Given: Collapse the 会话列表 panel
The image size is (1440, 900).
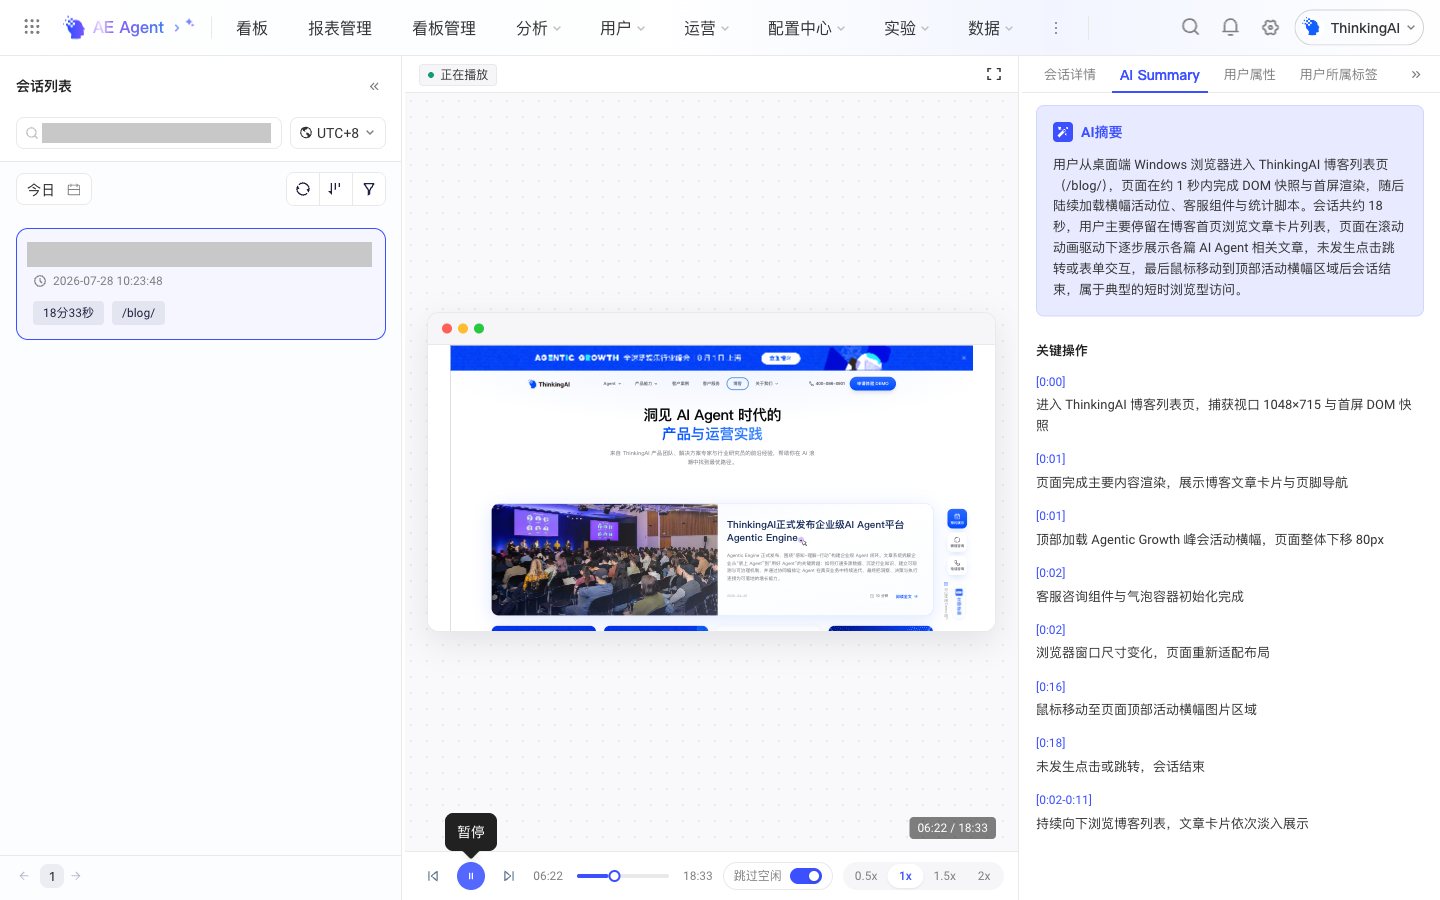Looking at the screenshot, I should 374,86.
